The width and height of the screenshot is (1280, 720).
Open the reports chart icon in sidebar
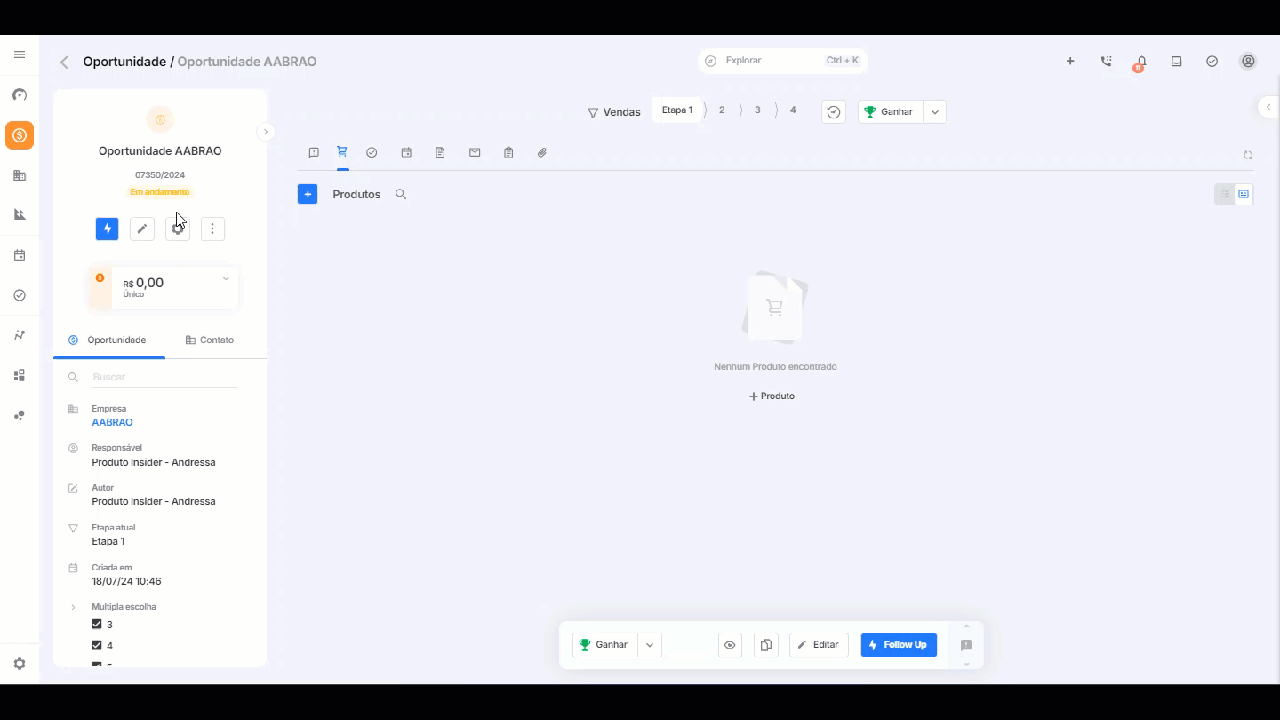coord(19,214)
